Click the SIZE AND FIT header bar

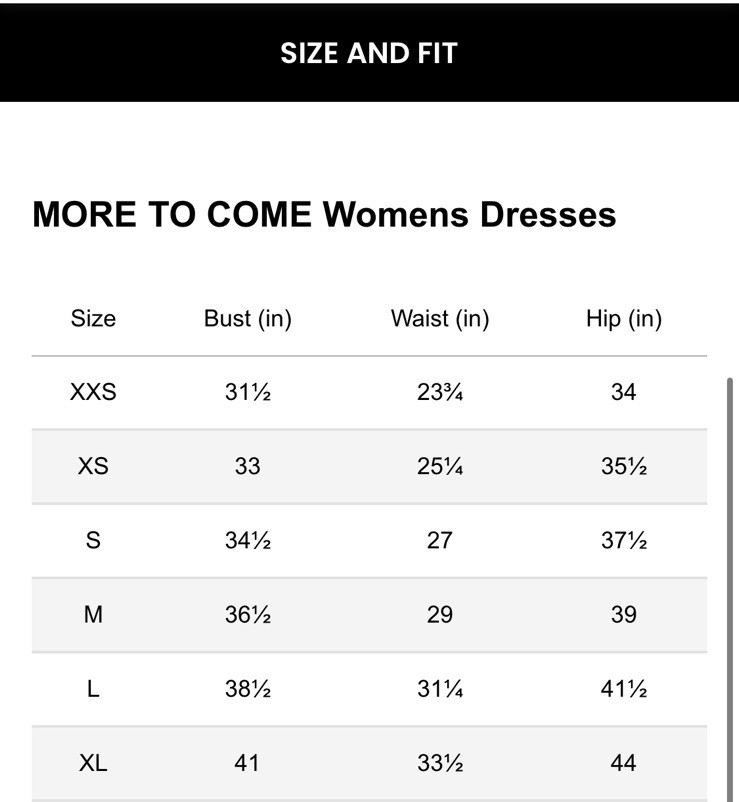[369, 52]
